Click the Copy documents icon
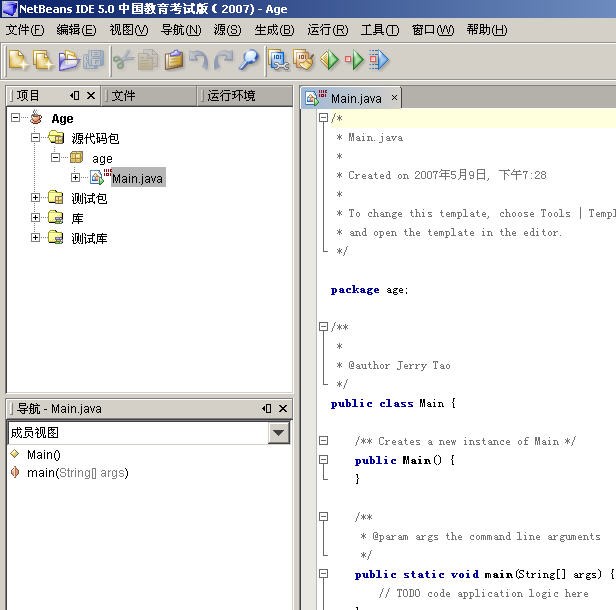 [x=148, y=60]
